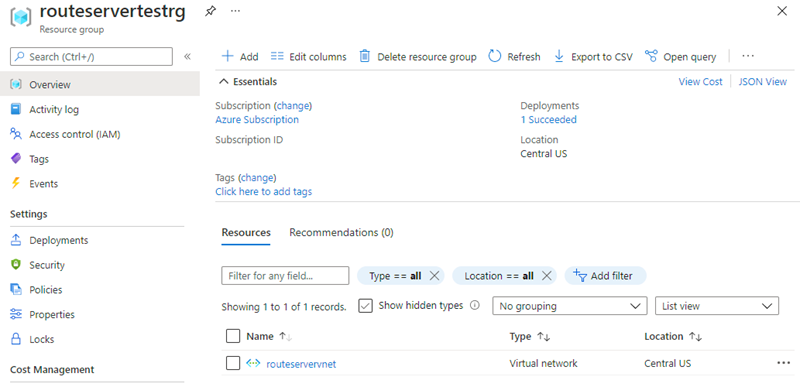The image size is (800, 387).
Task: Check the select-all checkbox in header
Action: point(233,337)
